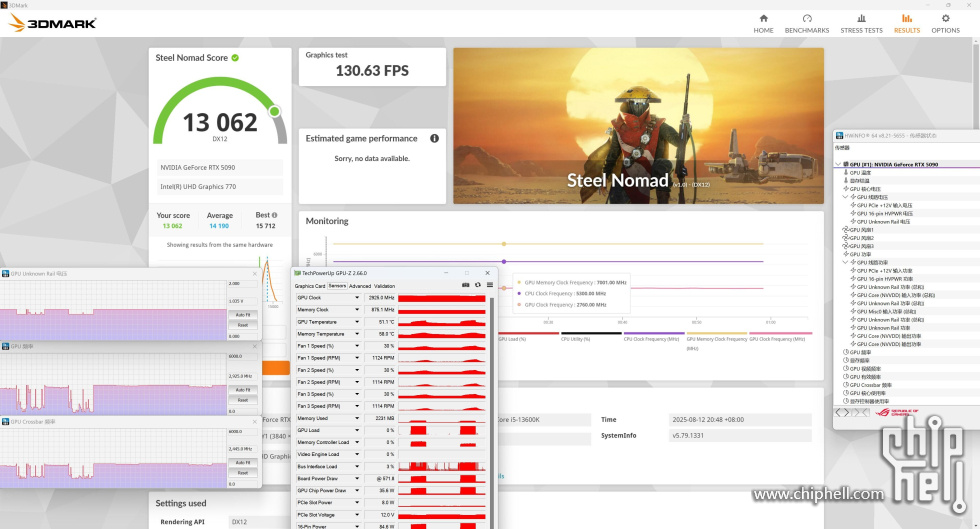Close the GPU Unknown Rail voltage graph window
Viewport: 980px width, 529px height.
254,274
